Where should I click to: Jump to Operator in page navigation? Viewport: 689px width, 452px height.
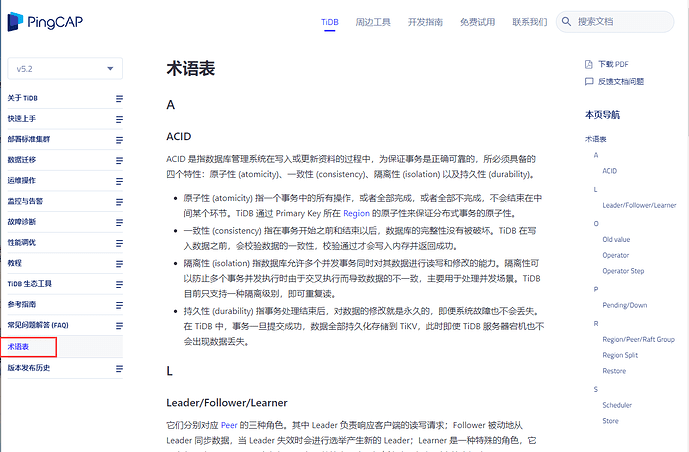616,255
